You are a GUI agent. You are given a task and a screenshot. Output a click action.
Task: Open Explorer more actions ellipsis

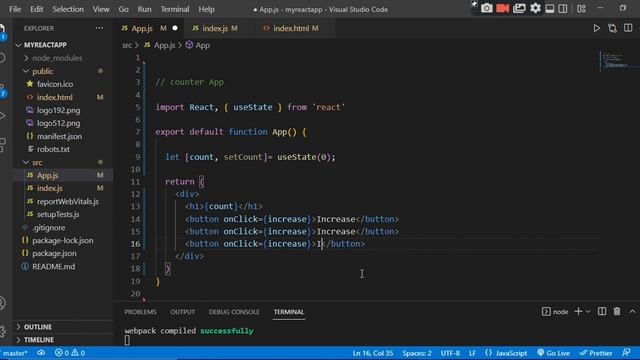click(99, 28)
